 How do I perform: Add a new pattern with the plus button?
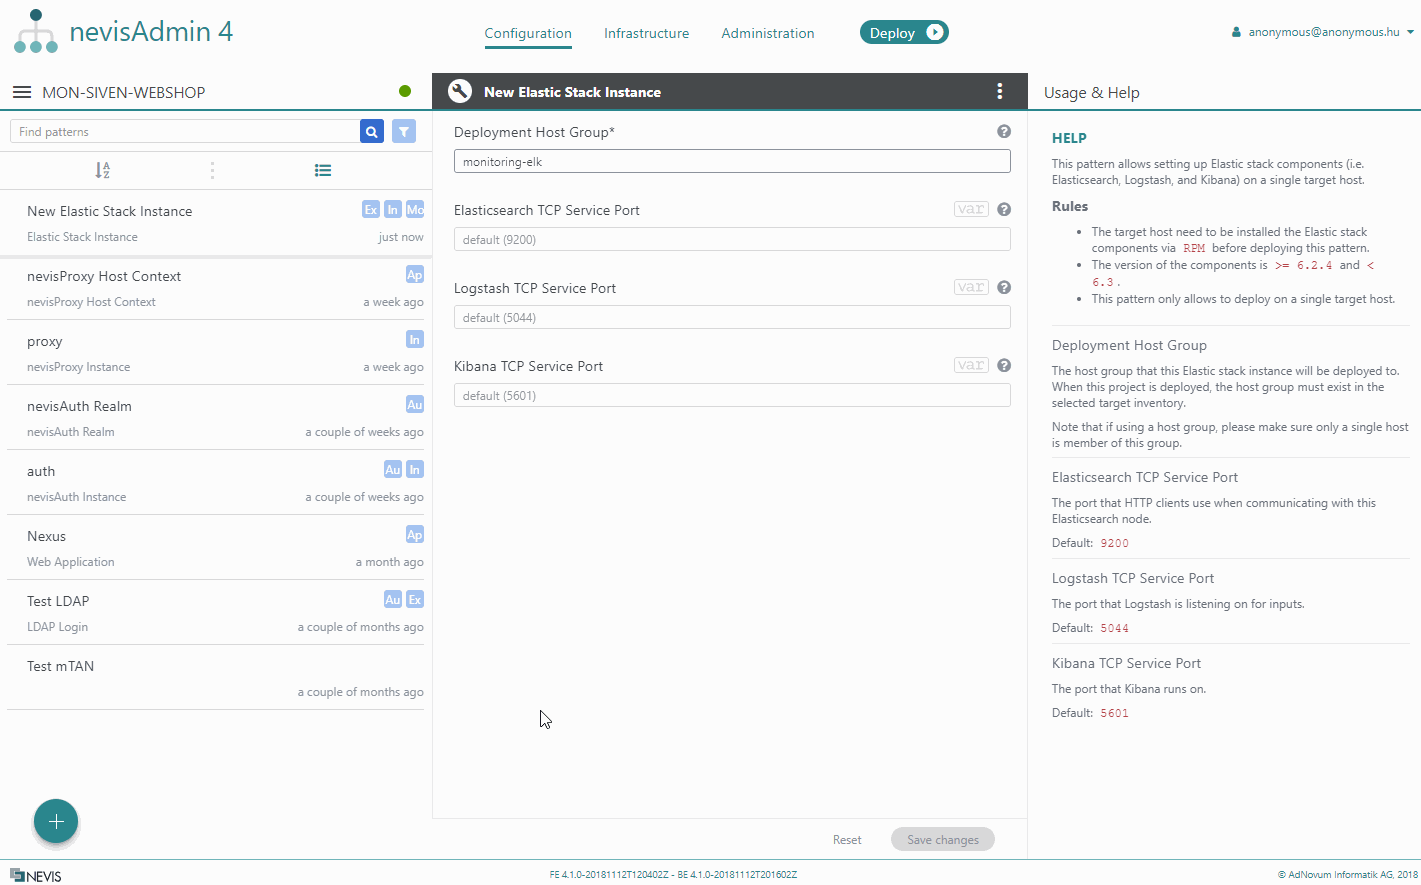[x=56, y=822]
